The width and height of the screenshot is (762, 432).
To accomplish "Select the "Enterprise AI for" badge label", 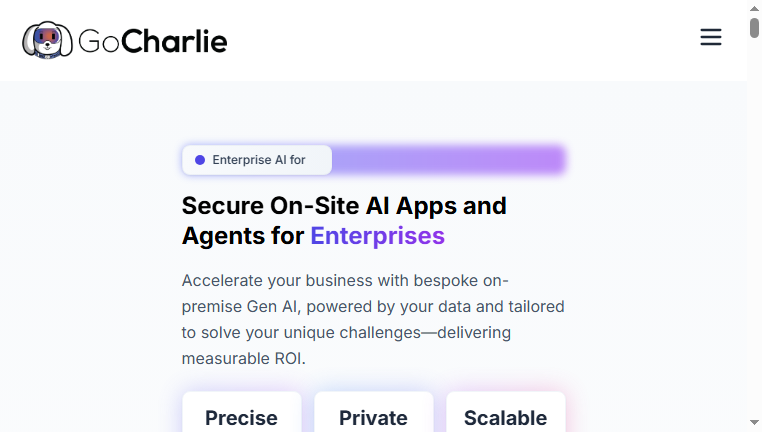I will tap(259, 160).
